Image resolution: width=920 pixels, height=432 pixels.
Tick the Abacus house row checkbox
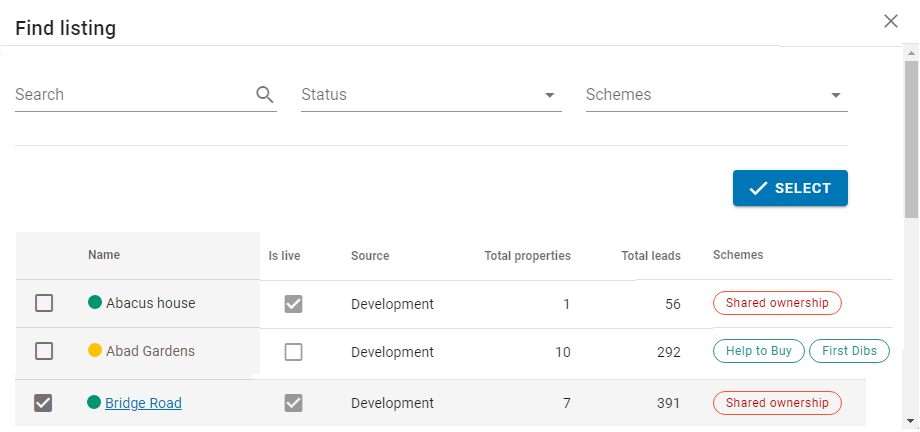(x=44, y=303)
